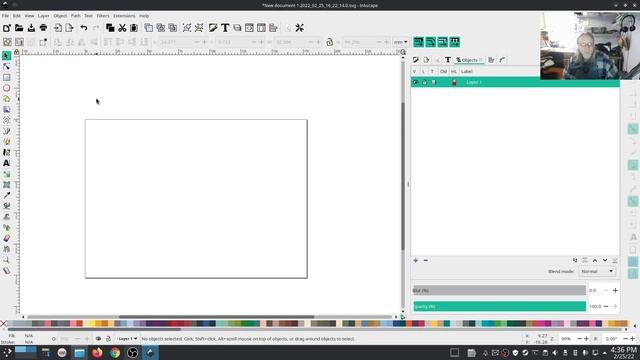Choose the Eraser tool in the toolbox
The image size is (640, 360).
click(x=7, y=238)
